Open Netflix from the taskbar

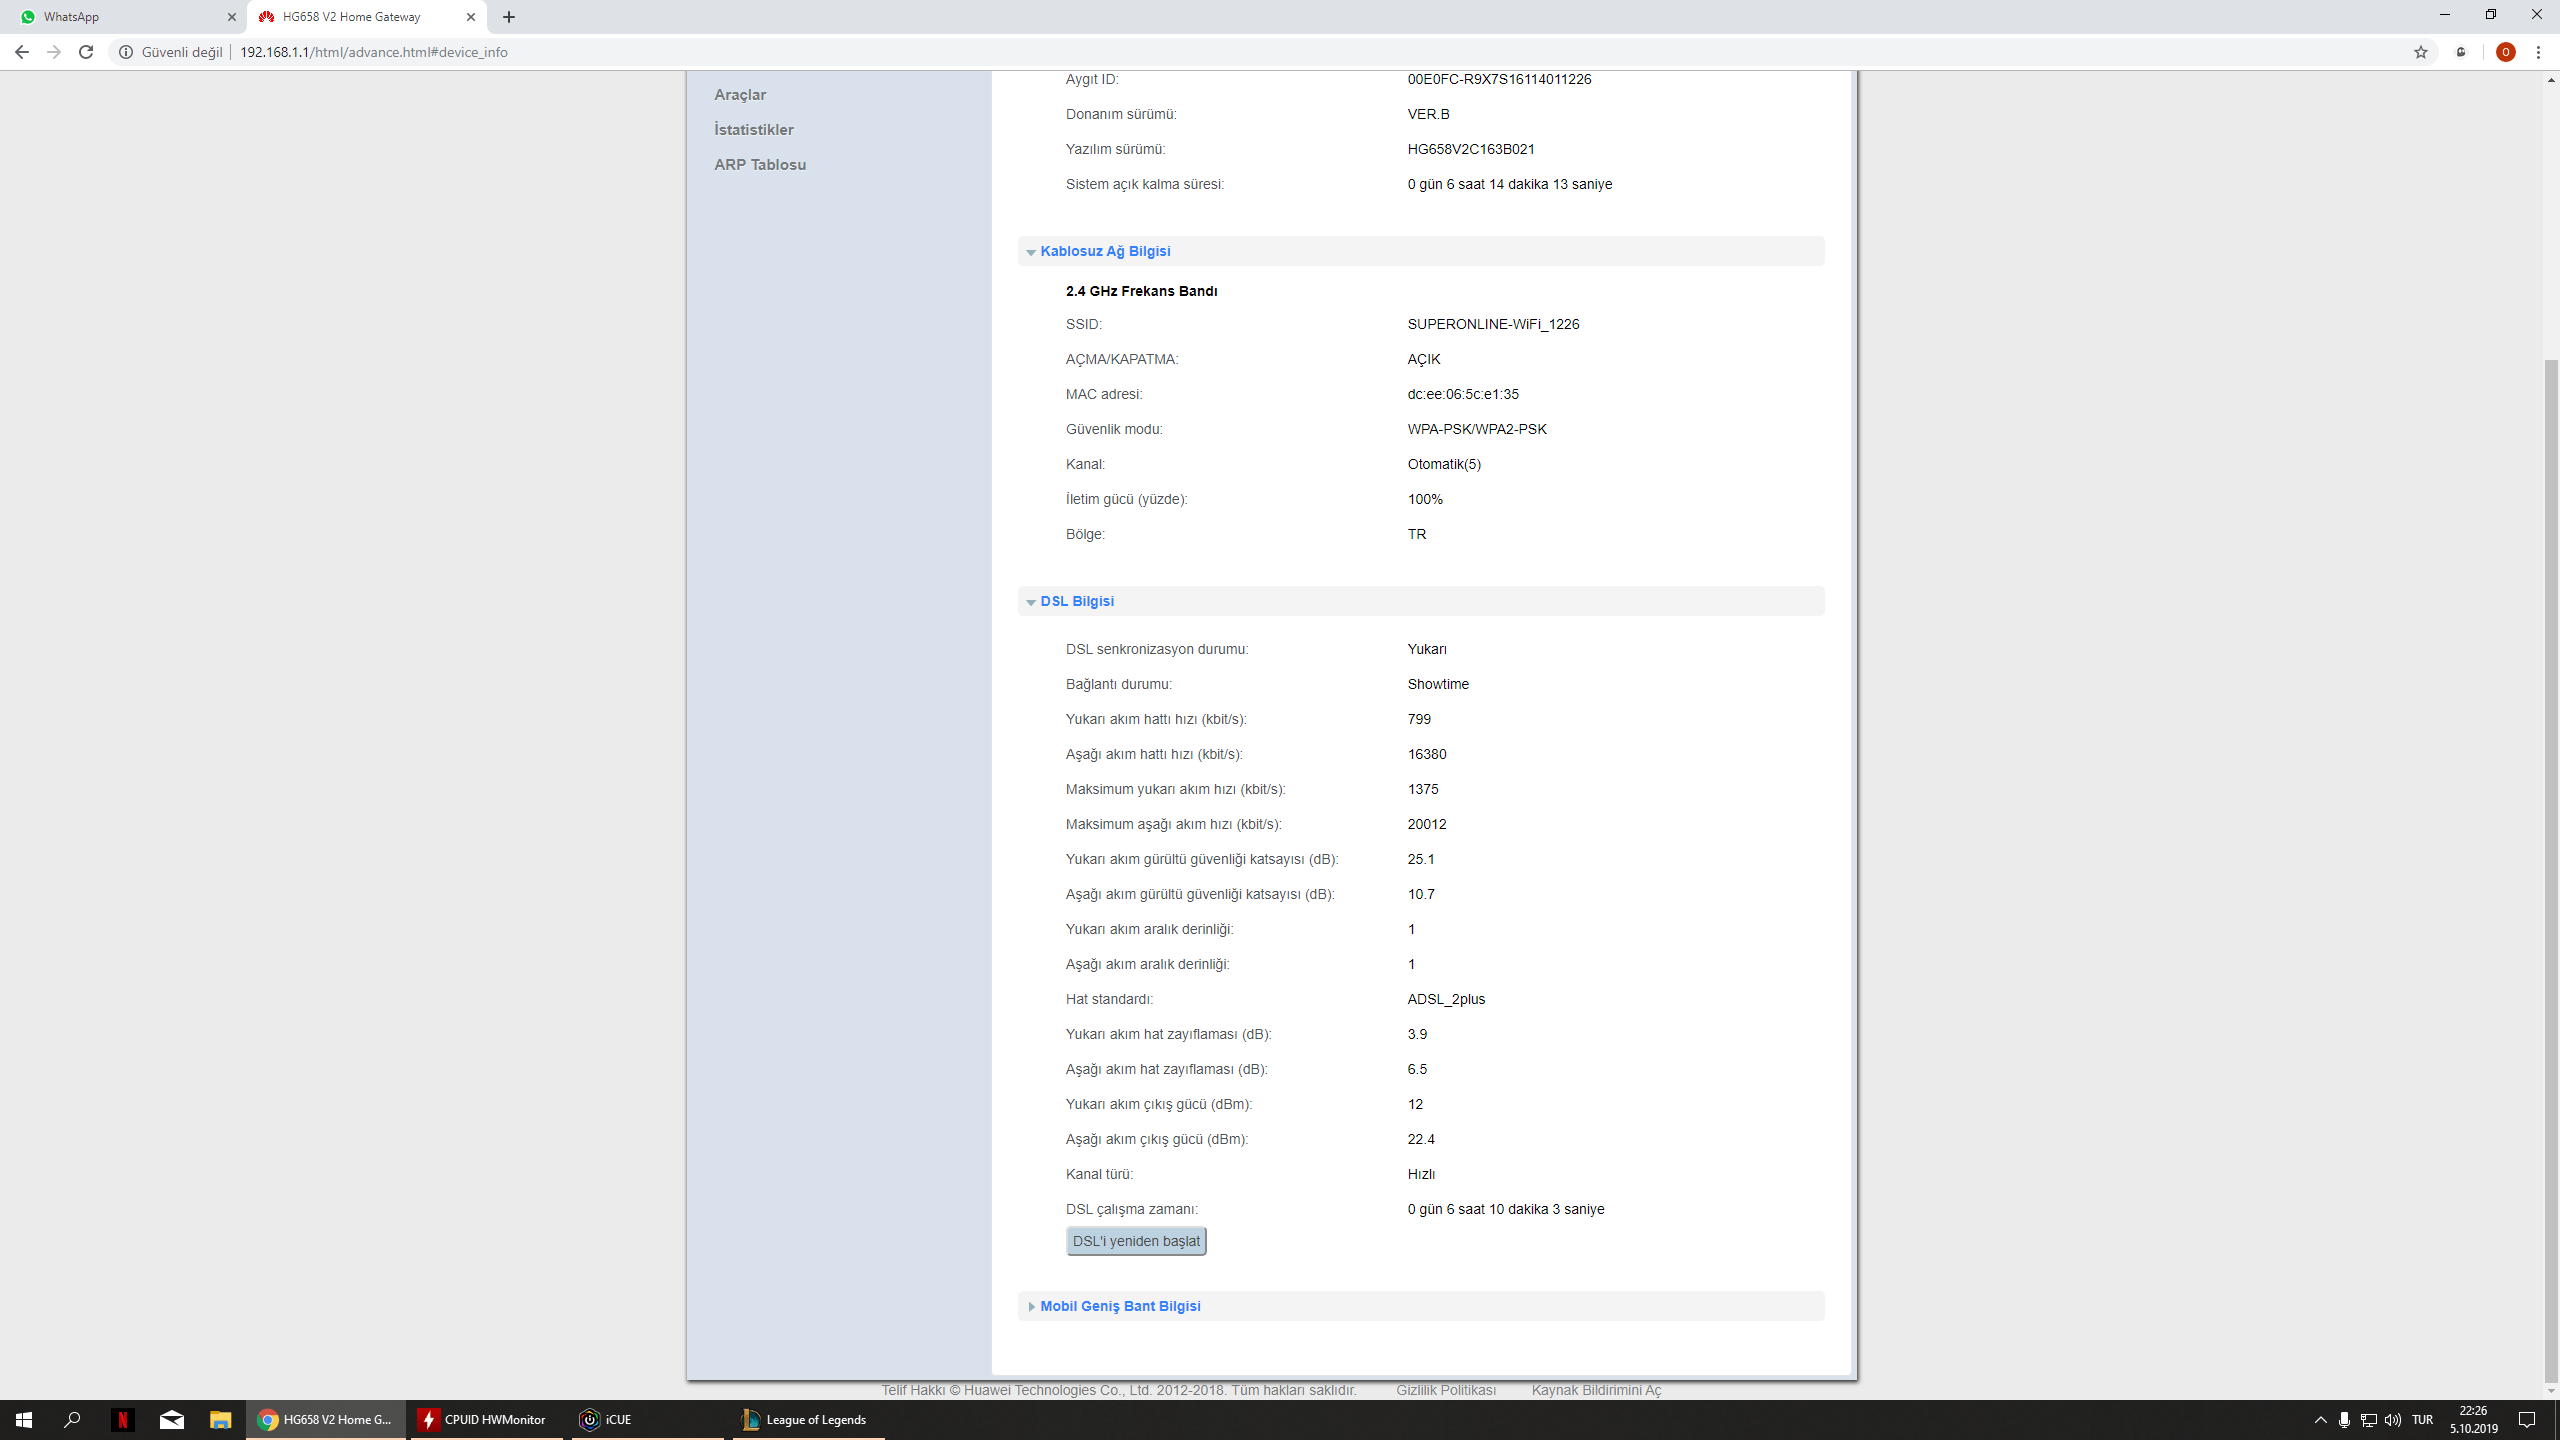click(122, 1419)
